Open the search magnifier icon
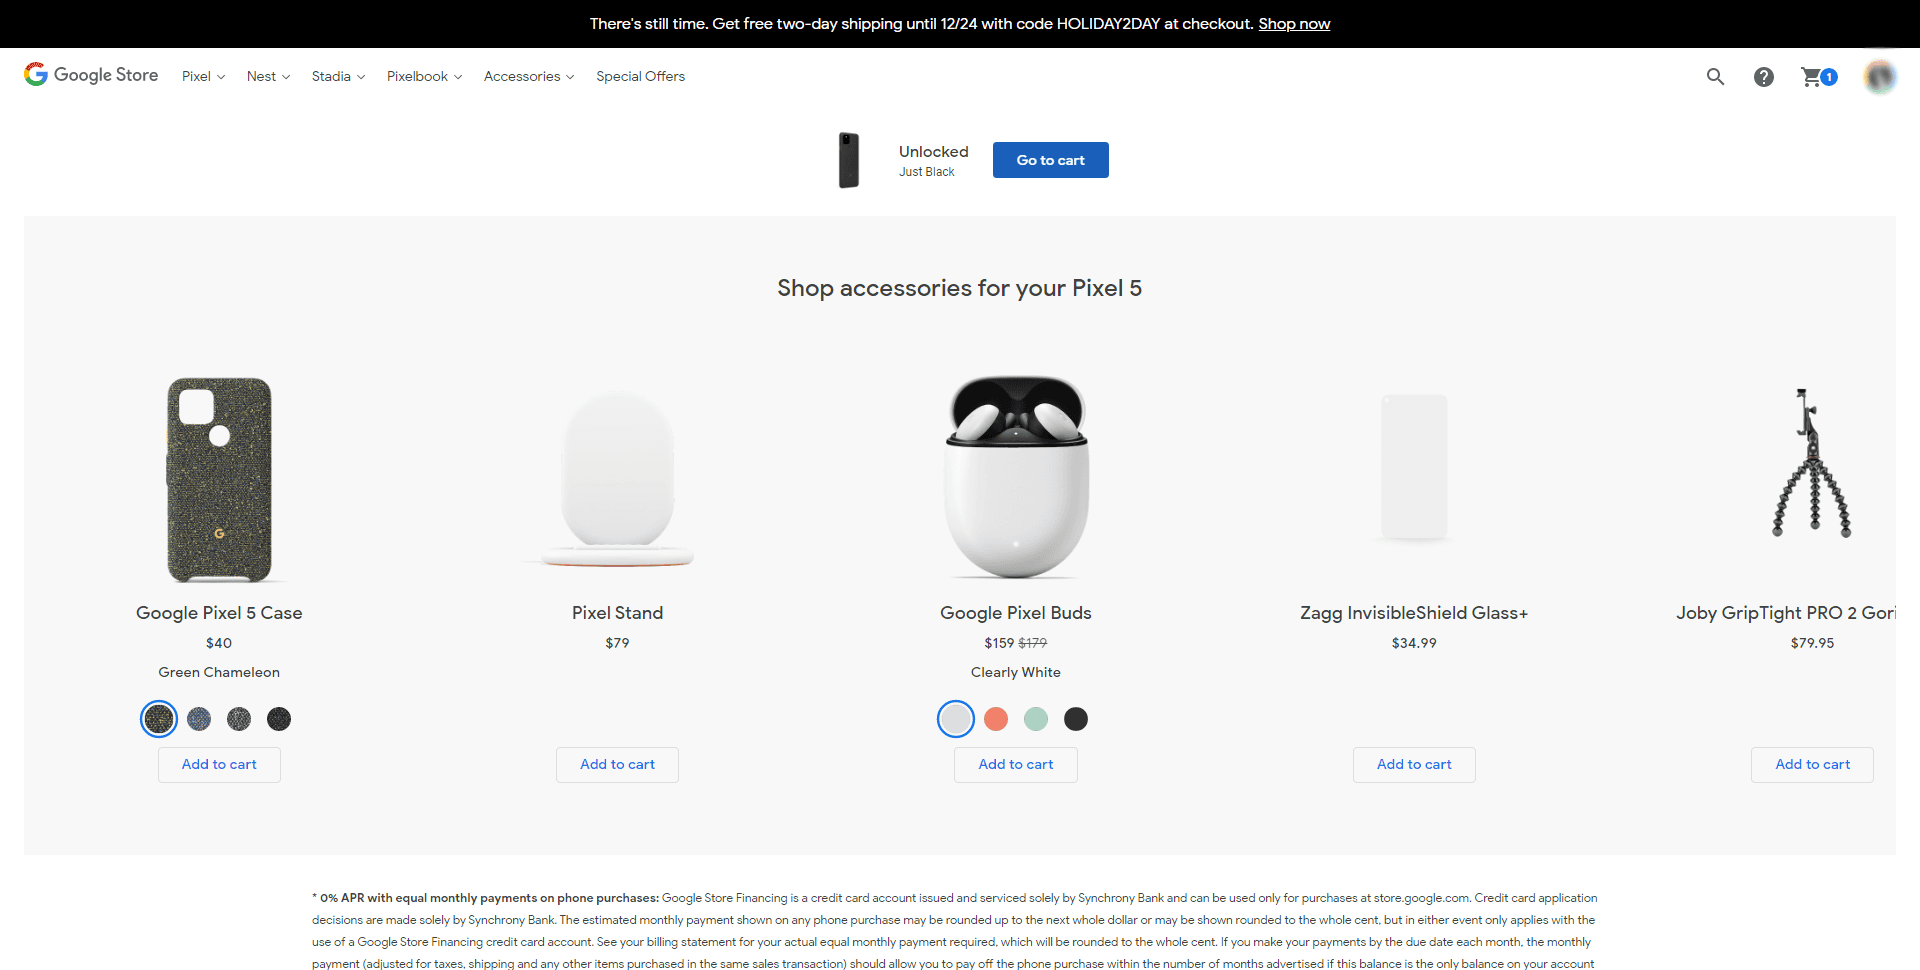The height and width of the screenshot is (970, 1920). 1715,77
